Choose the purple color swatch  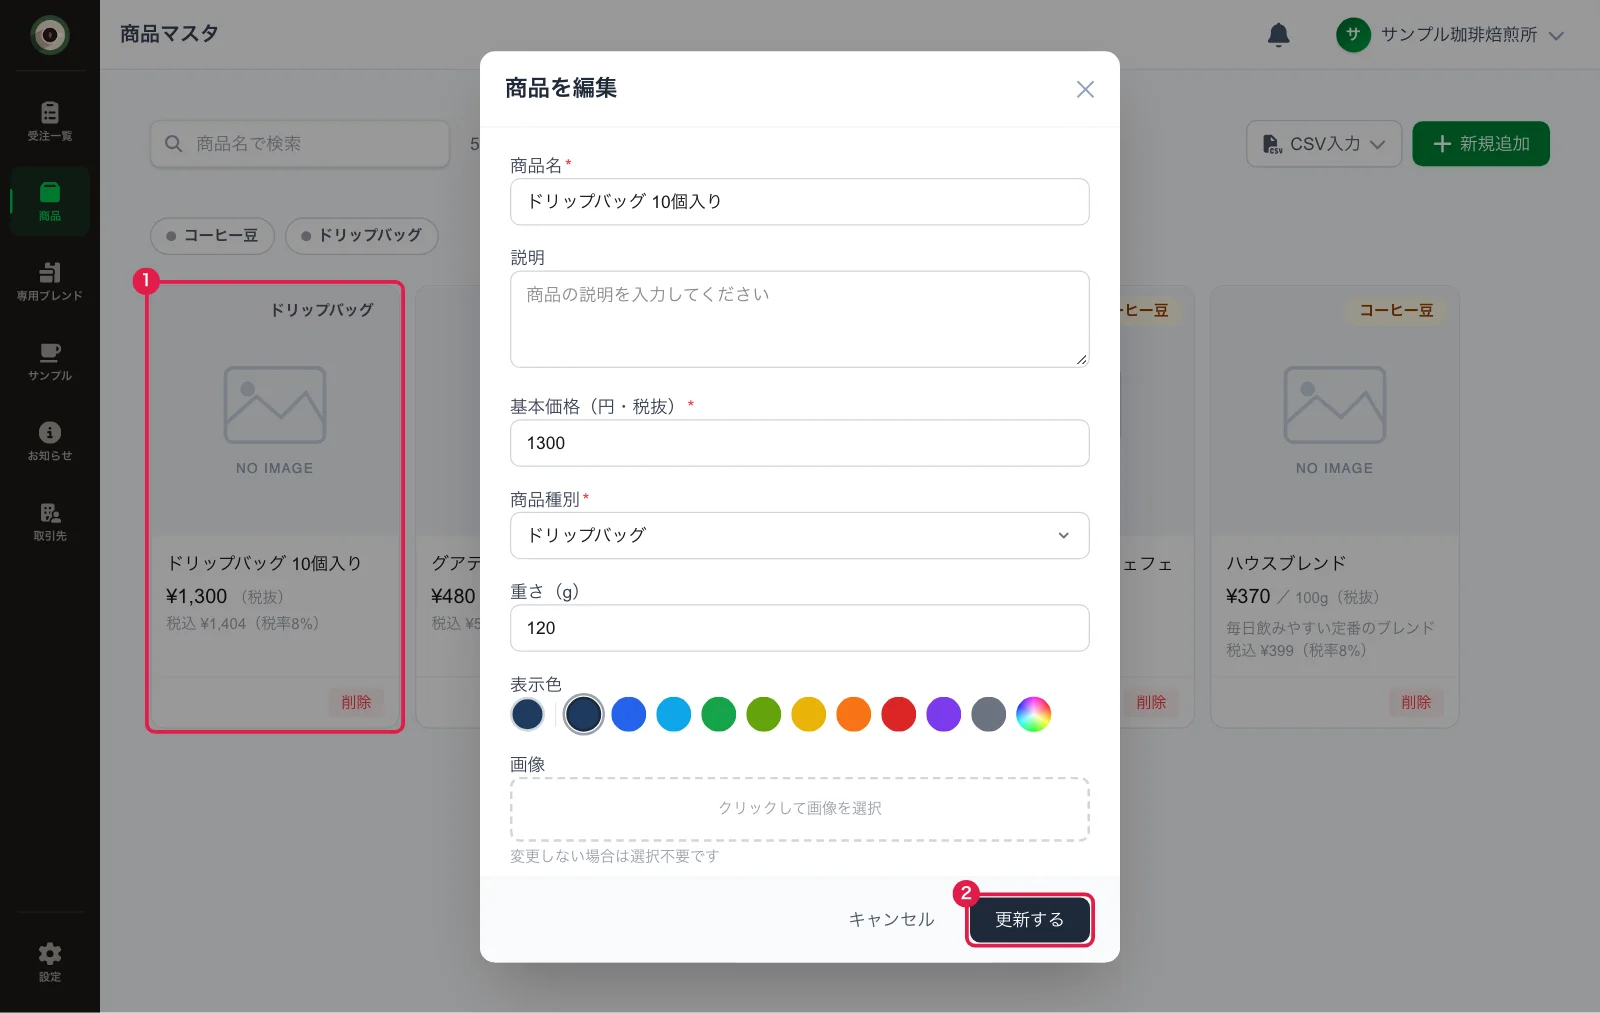pos(943,714)
